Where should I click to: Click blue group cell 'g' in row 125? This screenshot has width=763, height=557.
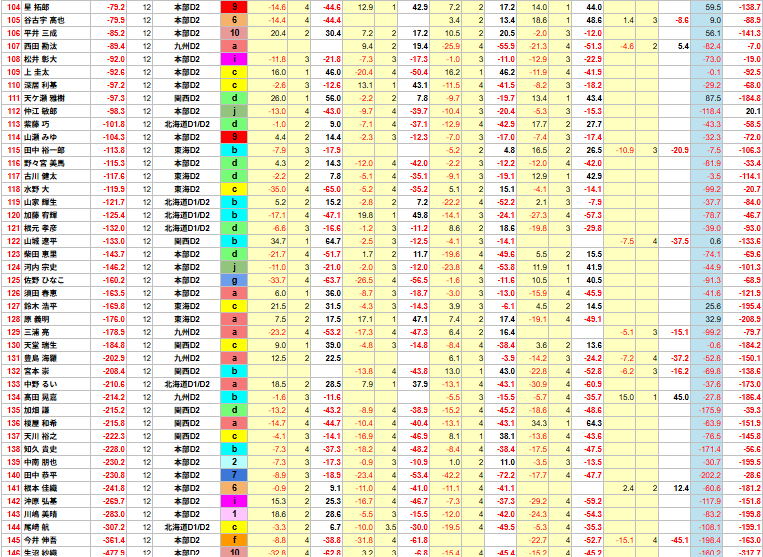(x=234, y=280)
